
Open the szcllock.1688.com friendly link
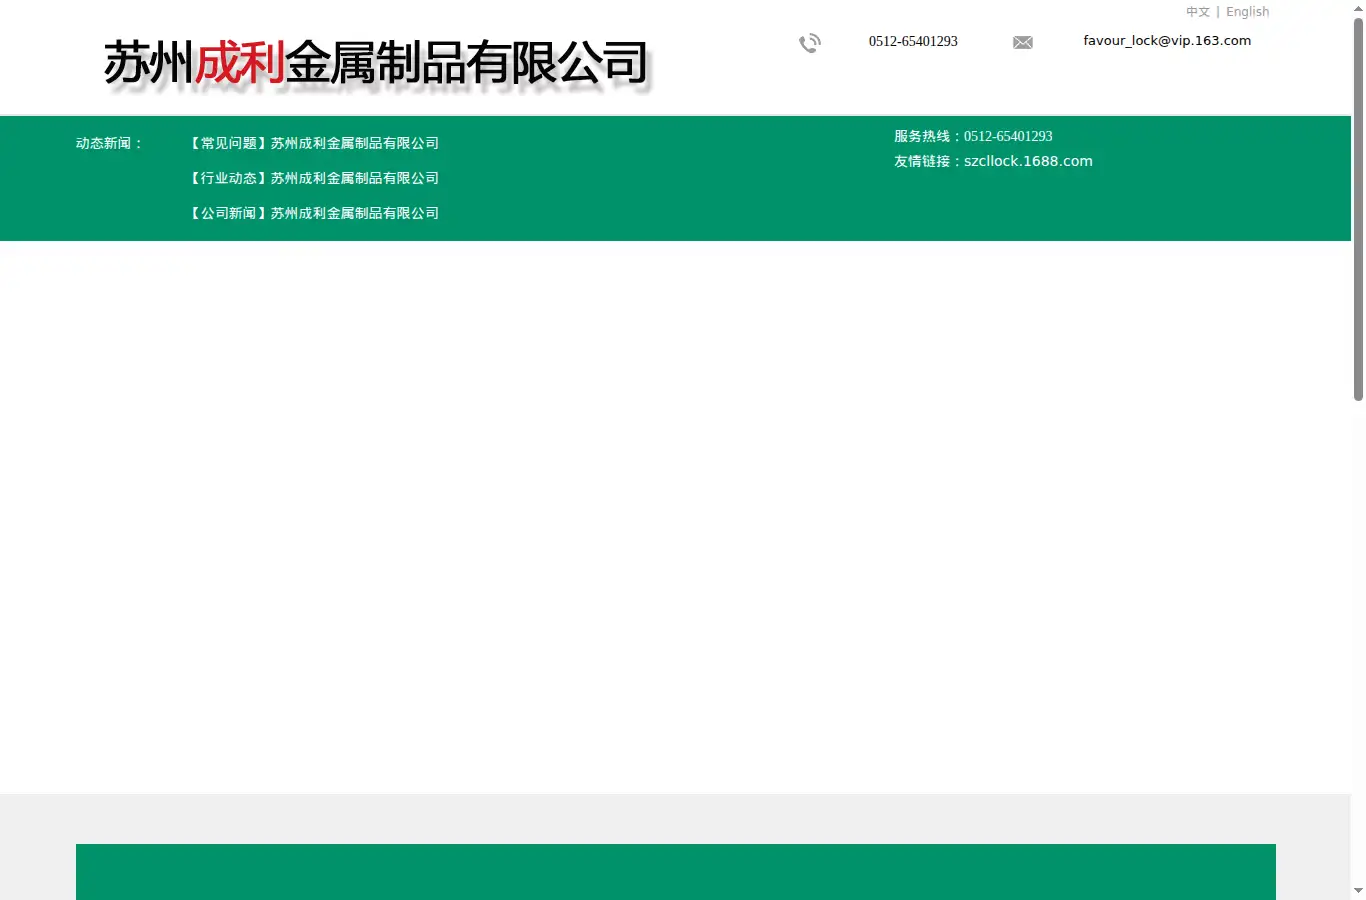coord(1028,161)
